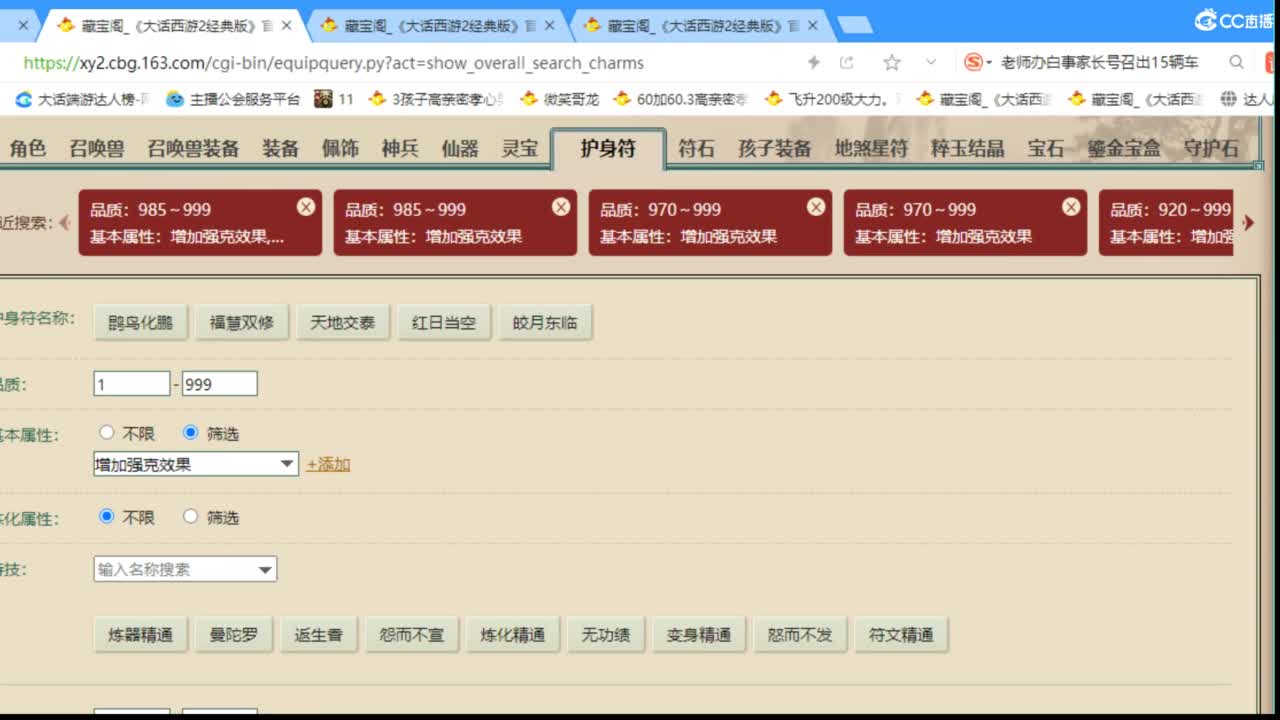Open the 达人 bookmark with globe icon
The width and height of the screenshot is (1280, 720).
point(1246,99)
